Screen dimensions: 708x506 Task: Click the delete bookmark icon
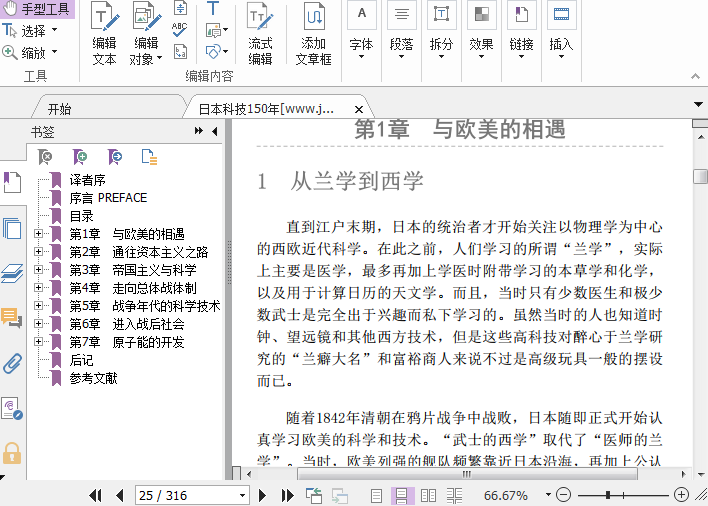(45, 157)
